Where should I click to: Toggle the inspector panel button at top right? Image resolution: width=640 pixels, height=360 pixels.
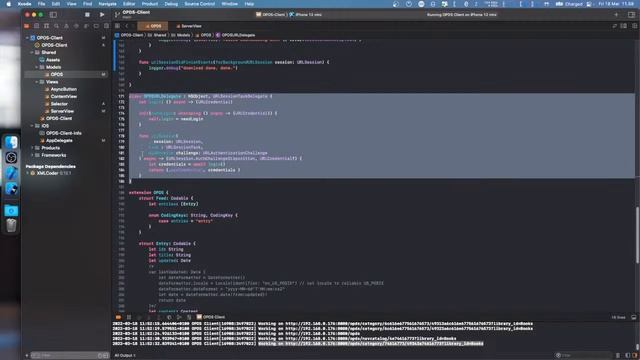[631, 15]
